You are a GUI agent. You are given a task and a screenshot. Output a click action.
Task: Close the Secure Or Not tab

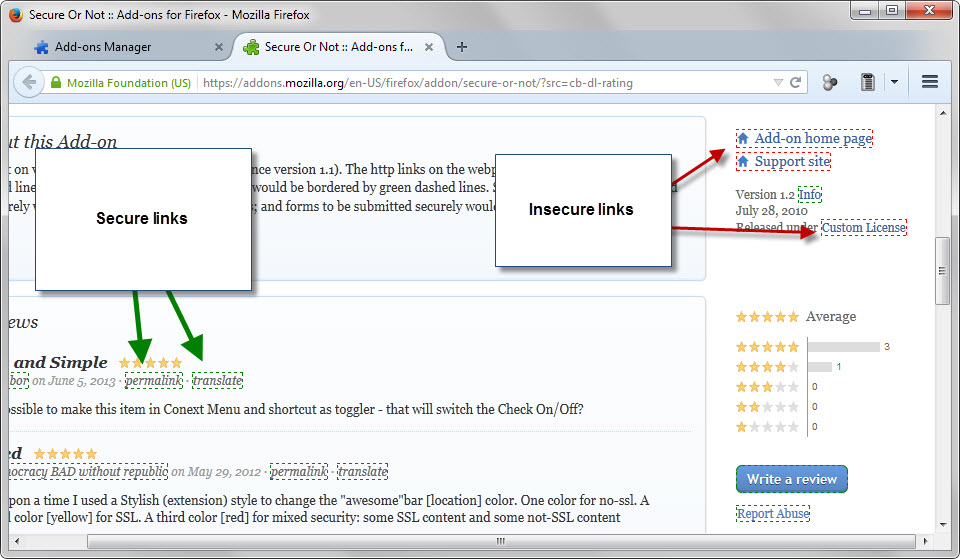[x=429, y=47]
